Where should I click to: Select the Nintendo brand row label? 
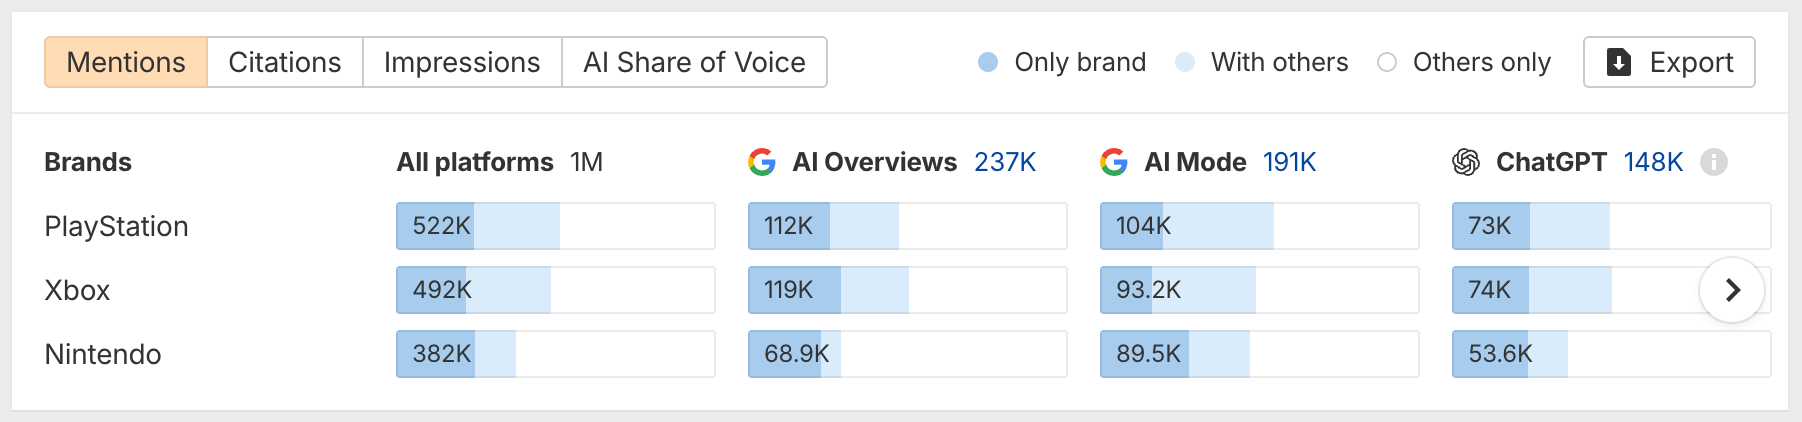[x=103, y=354]
